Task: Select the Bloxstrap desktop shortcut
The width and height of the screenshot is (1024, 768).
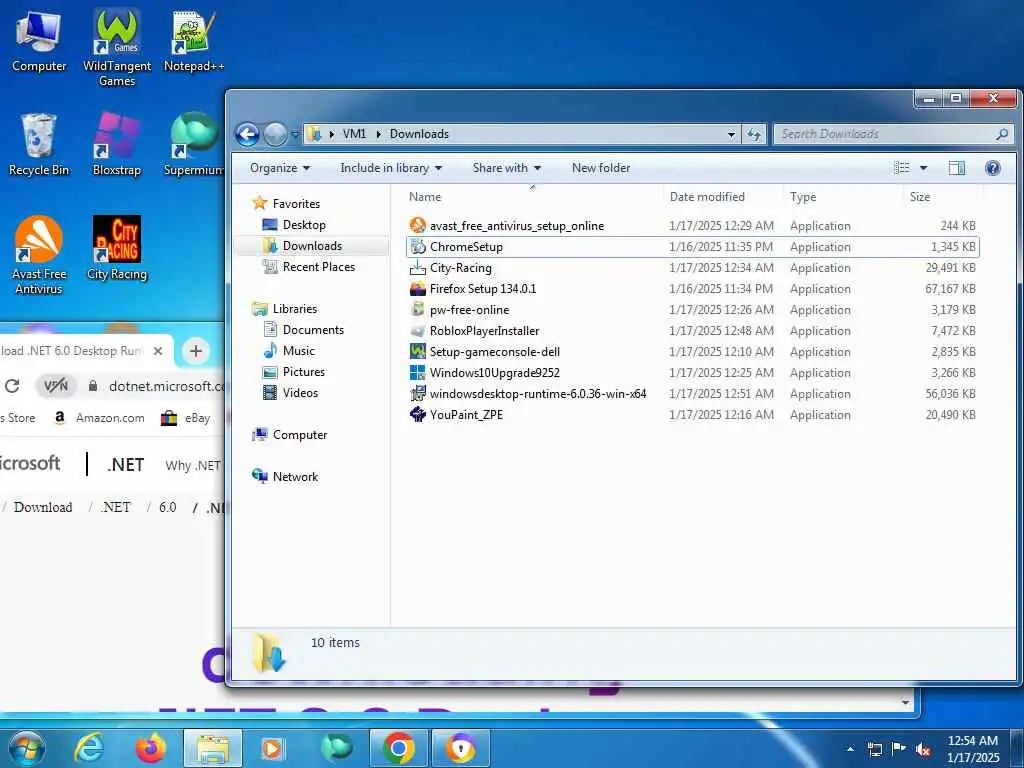Action: point(117,144)
